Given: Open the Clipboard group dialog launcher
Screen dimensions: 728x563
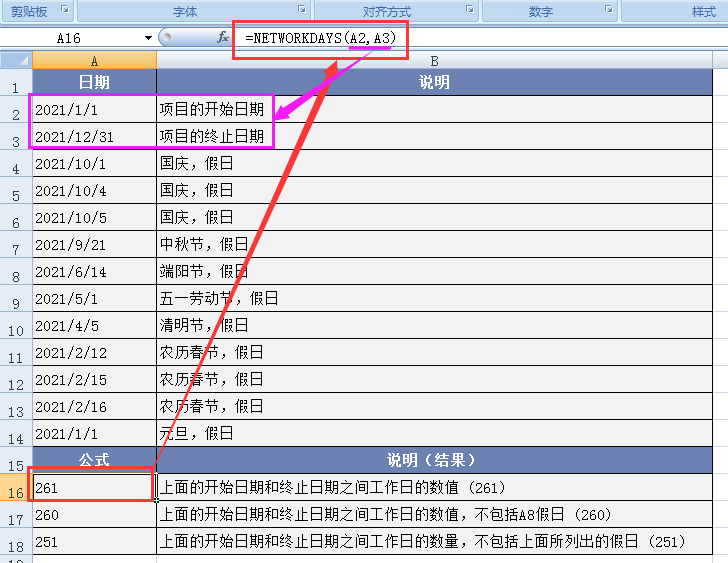Looking at the screenshot, I should 65,9.
